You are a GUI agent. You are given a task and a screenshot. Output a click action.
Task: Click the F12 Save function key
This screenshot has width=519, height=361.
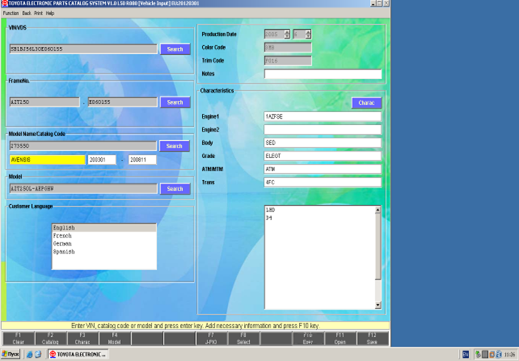372,338
